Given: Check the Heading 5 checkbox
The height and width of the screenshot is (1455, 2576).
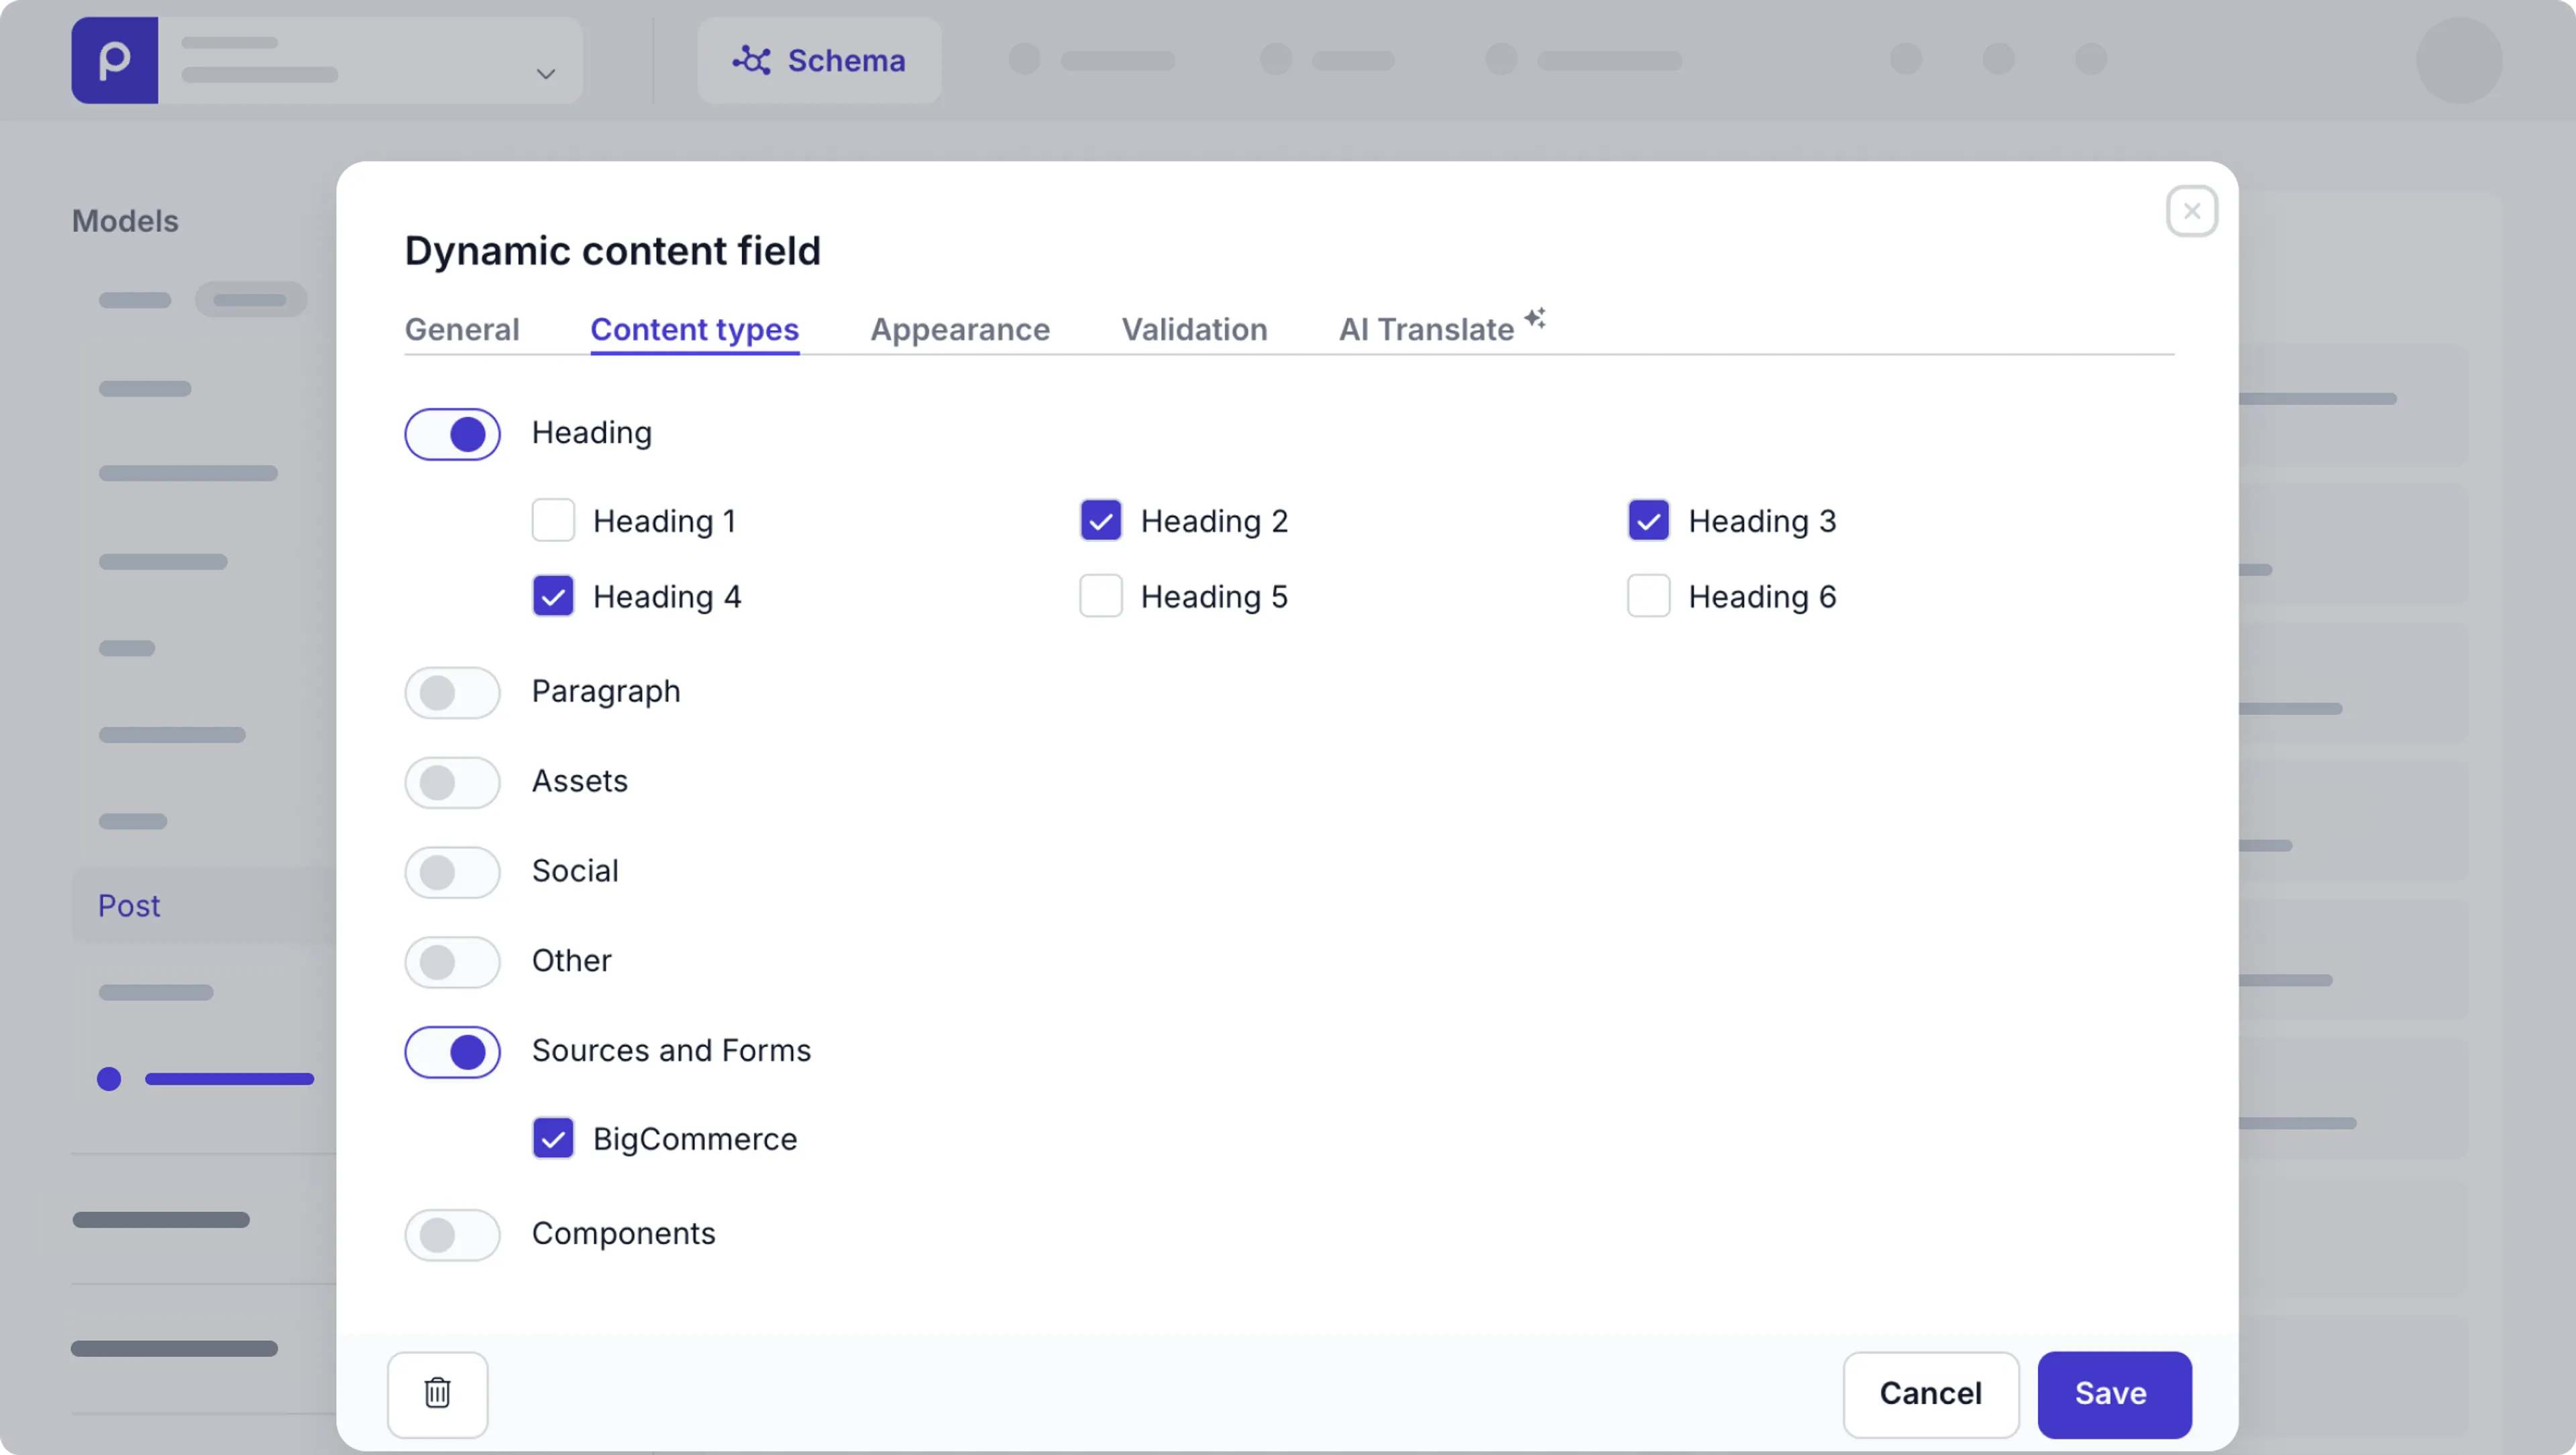Looking at the screenshot, I should pos(1100,596).
